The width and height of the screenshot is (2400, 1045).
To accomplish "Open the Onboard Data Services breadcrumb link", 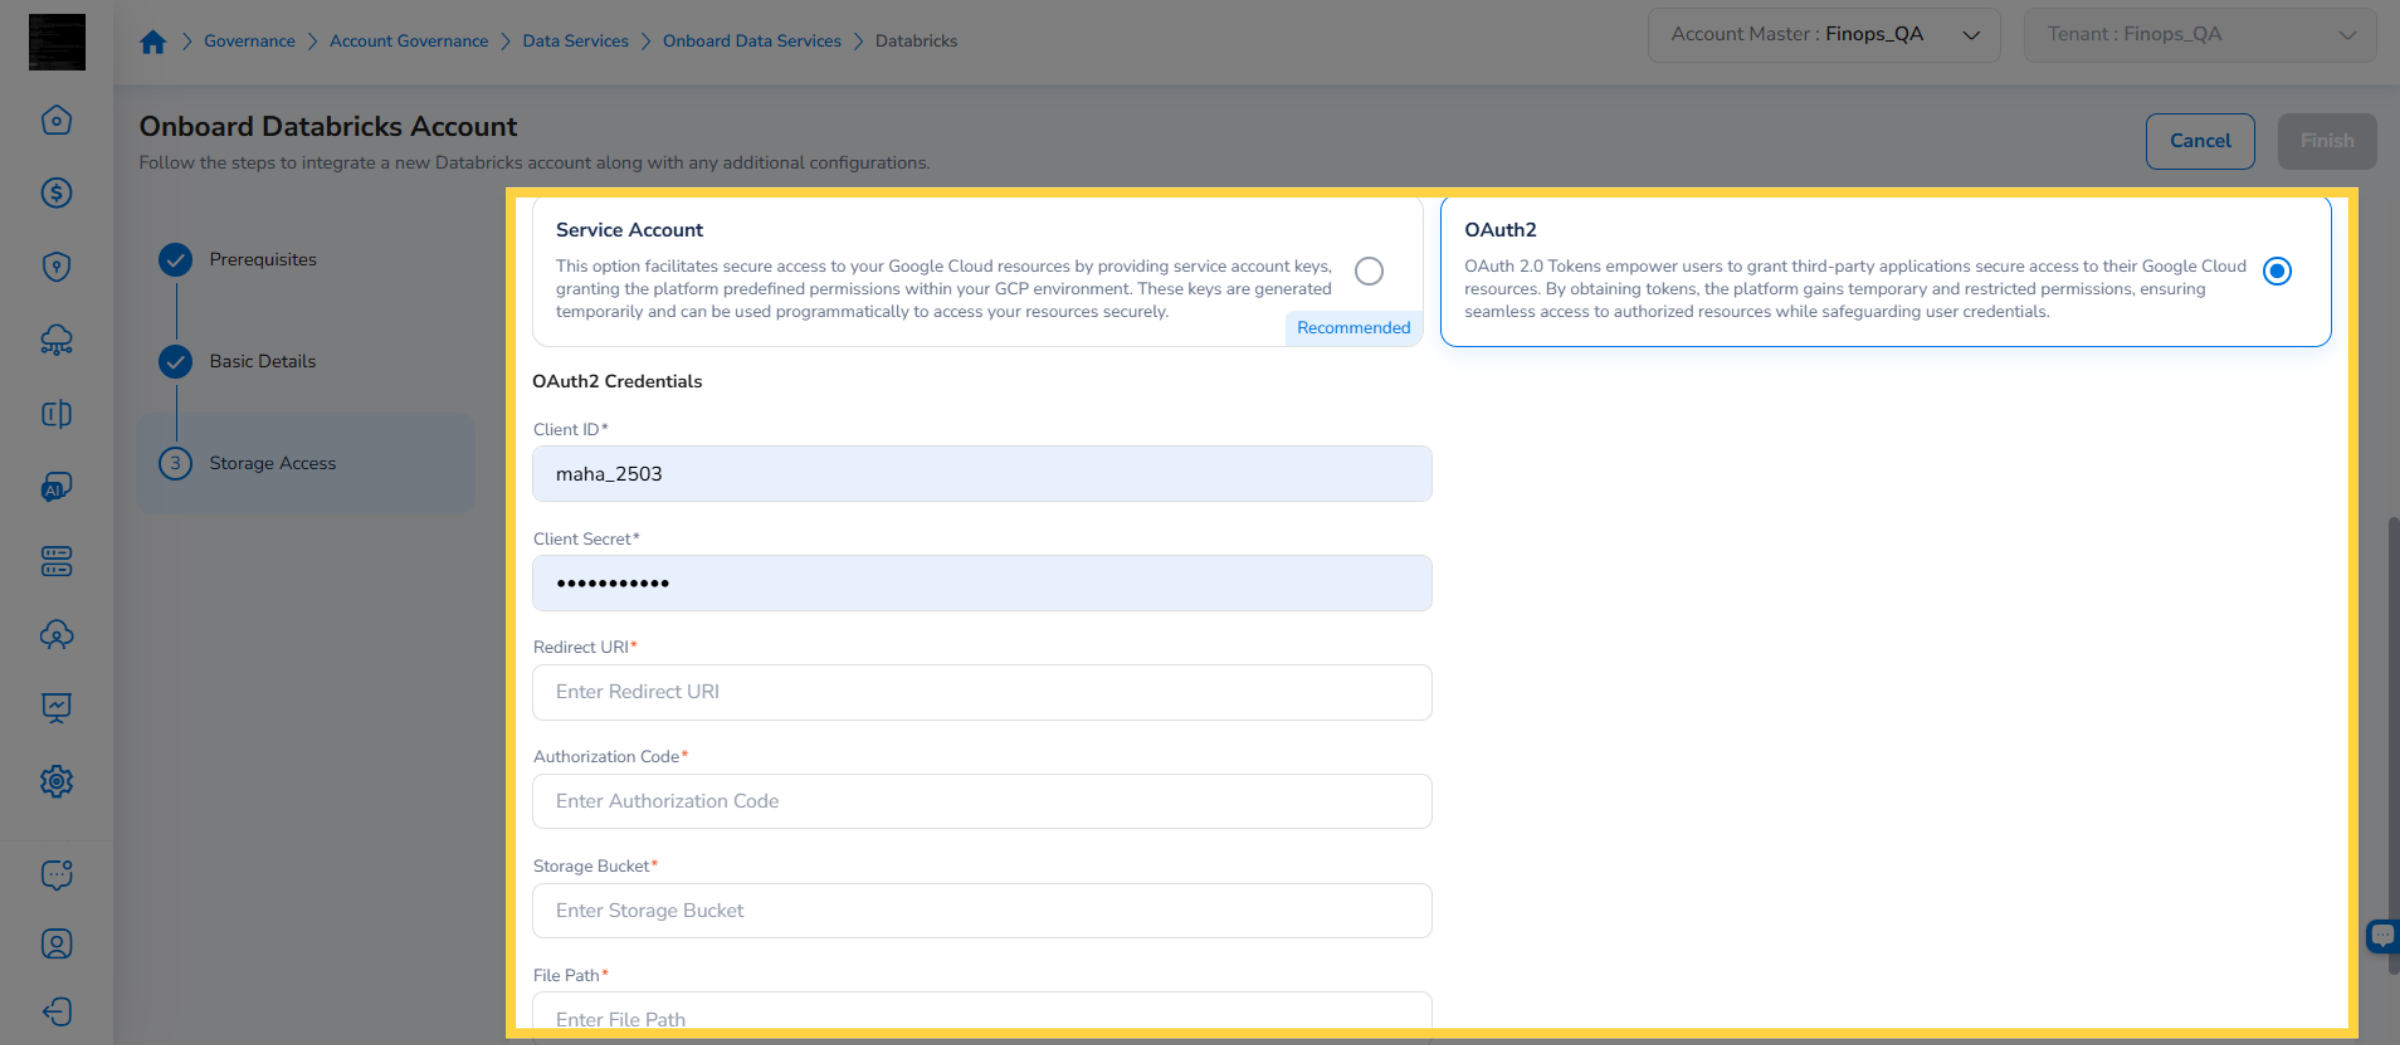I will (752, 41).
